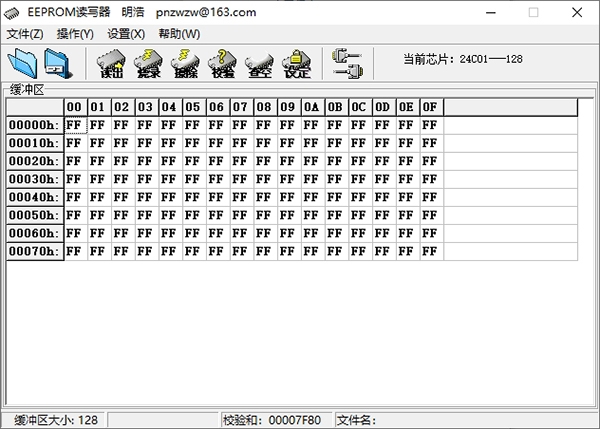
Task: Click the 校验 verify chip icon
Action: click(x=223, y=64)
